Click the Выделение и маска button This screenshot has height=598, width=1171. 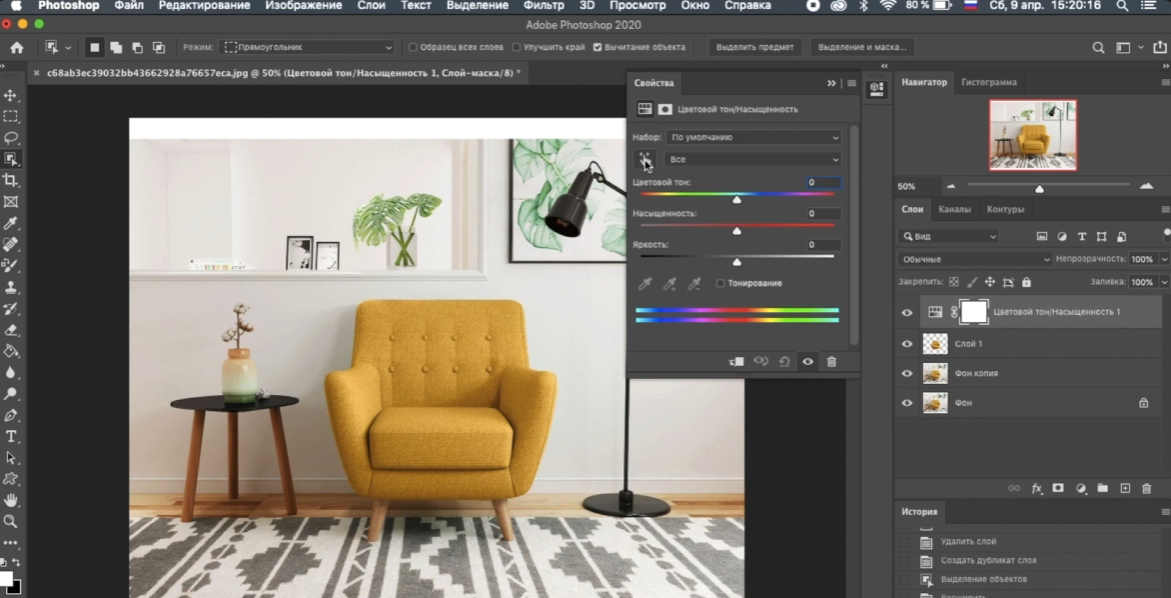pyautogui.click(x=863, y=47)
